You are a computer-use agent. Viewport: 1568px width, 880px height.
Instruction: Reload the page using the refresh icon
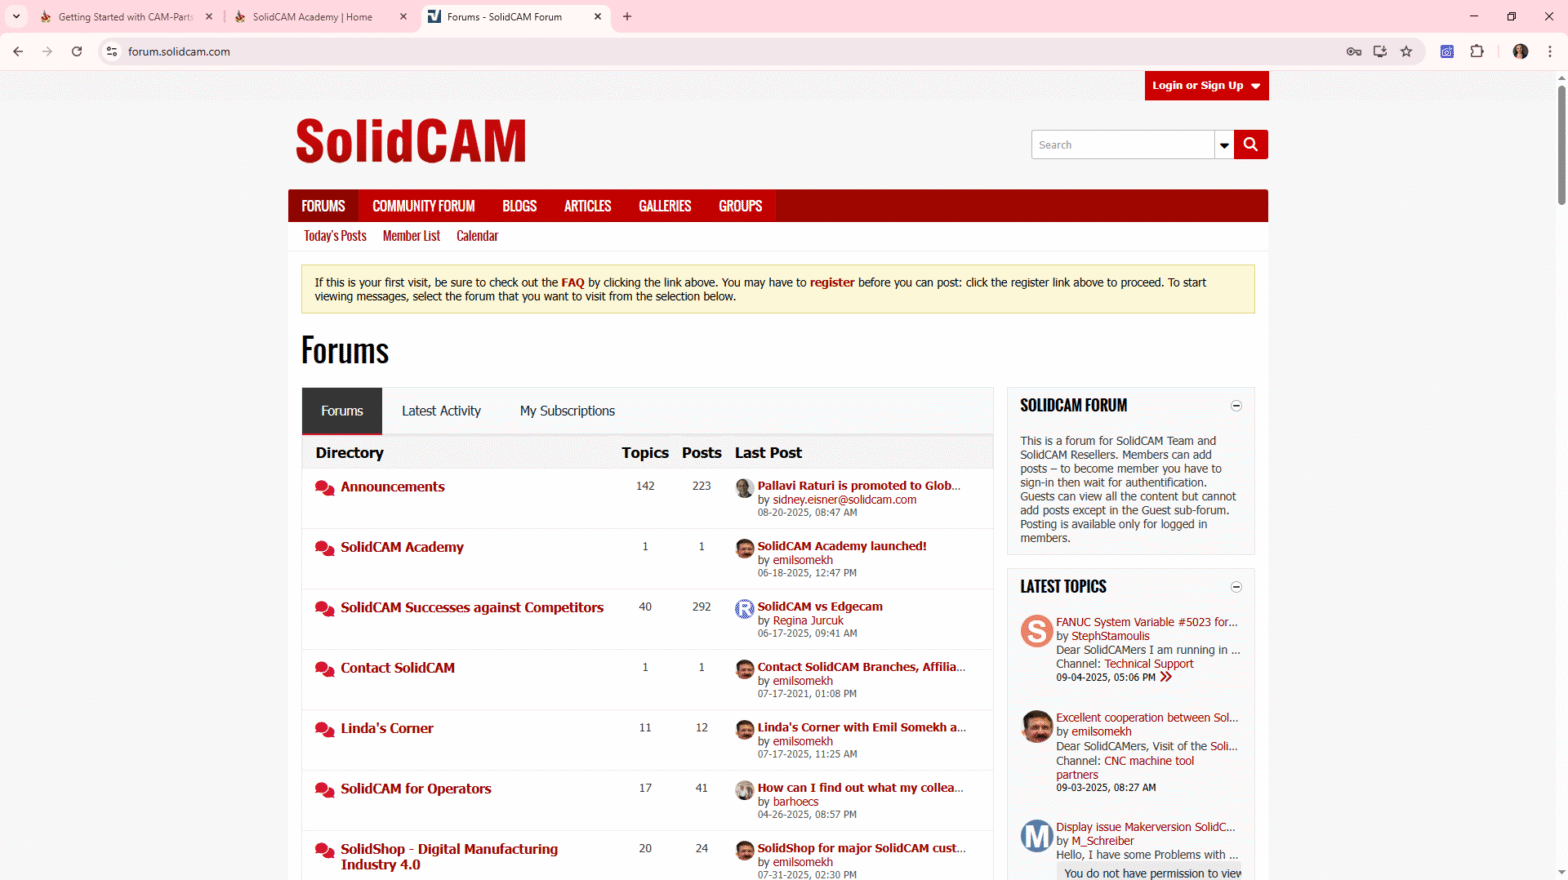tap(77, 52)
